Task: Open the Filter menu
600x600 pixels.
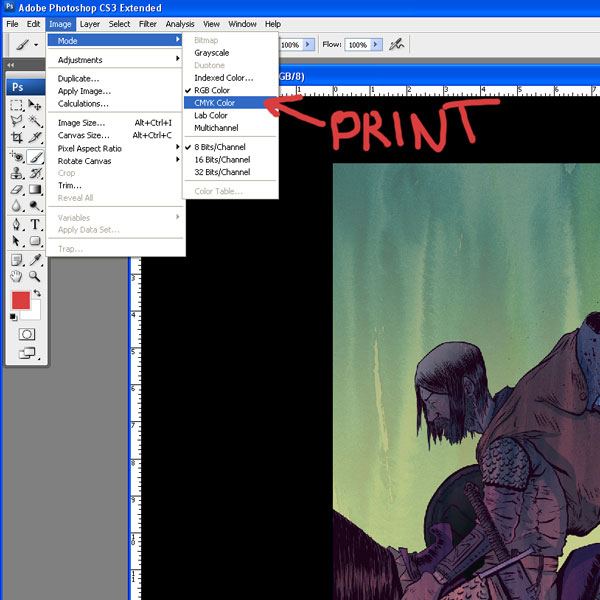Action: (x=148, y=24)
